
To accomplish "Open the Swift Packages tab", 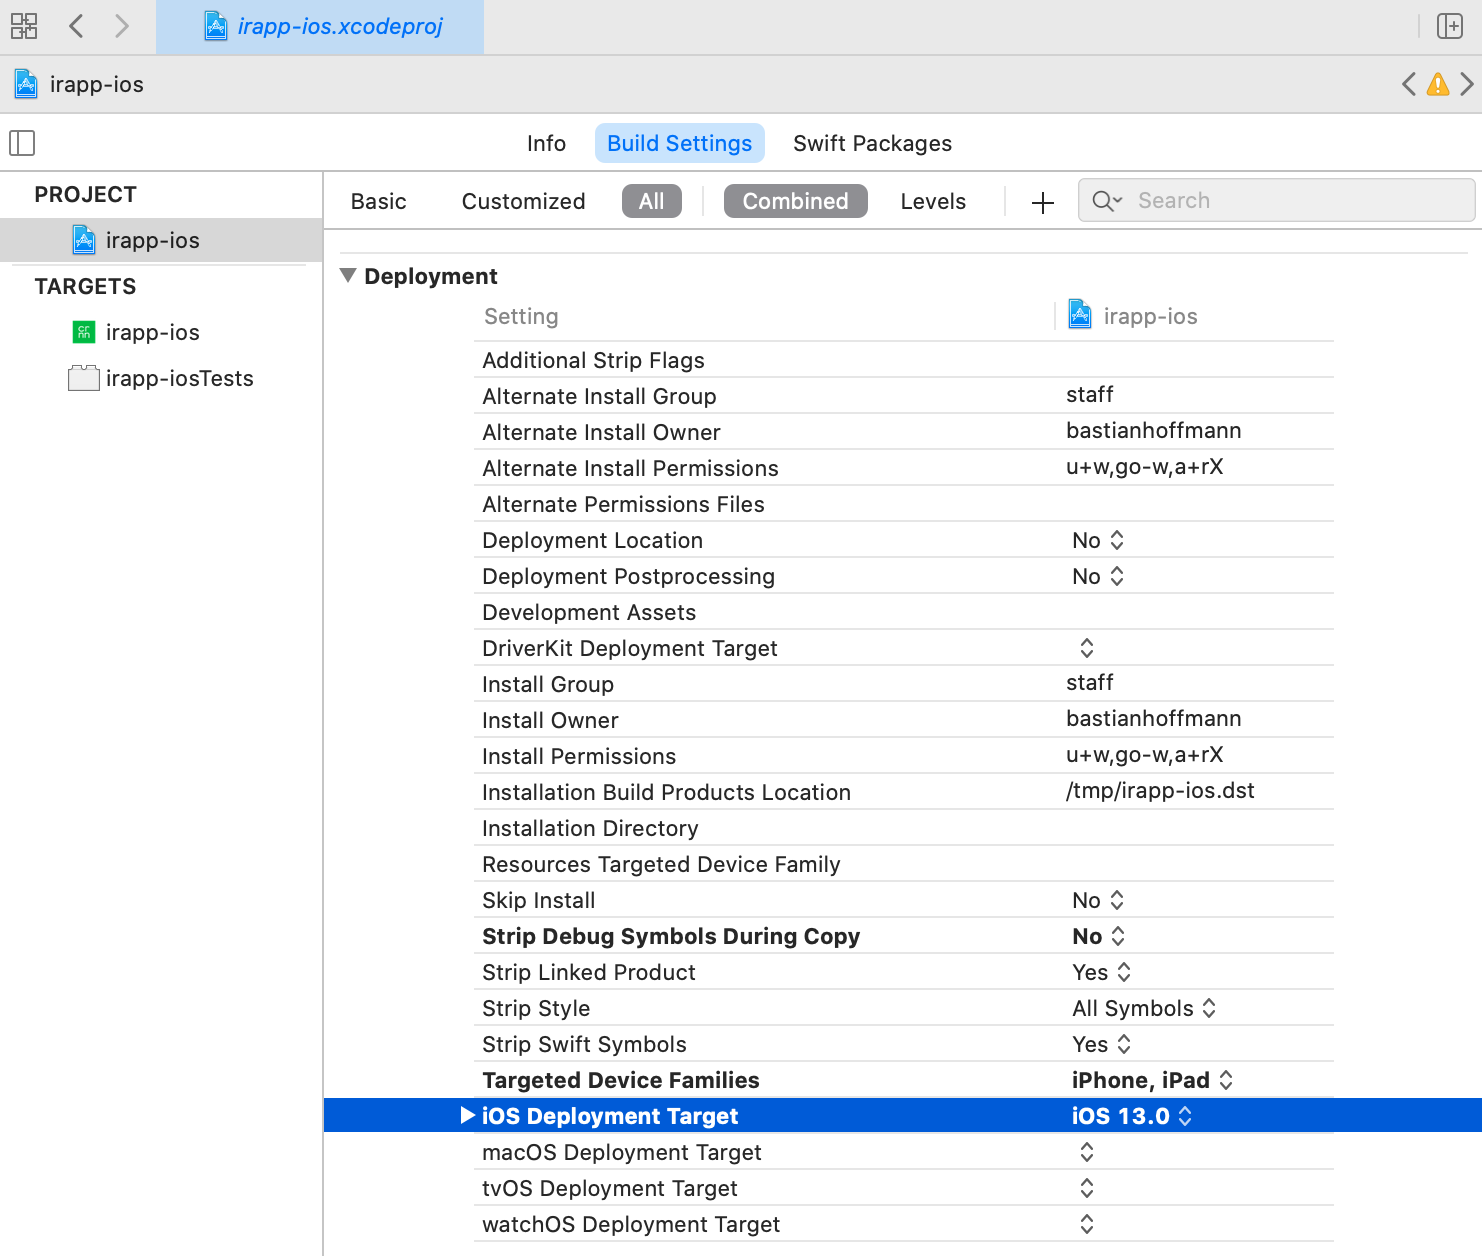I will point(872,143).
